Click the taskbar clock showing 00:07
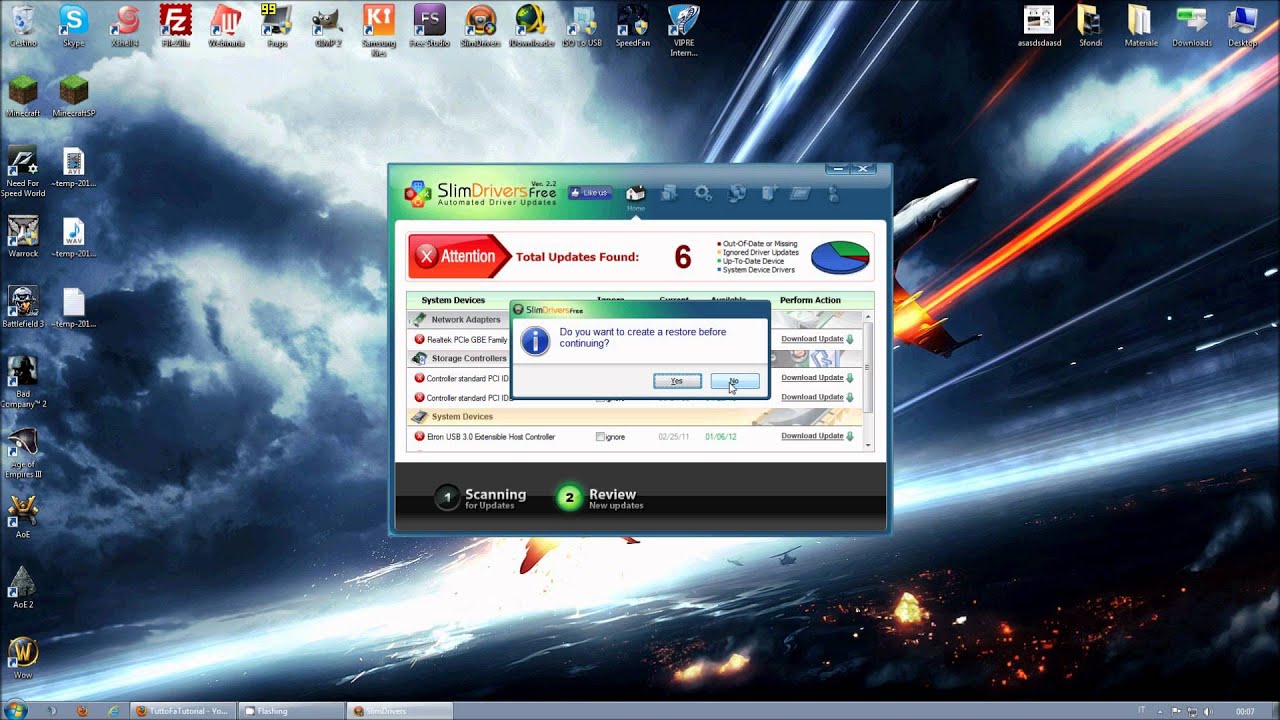 pyautogui.click(x=1245, y=711)
